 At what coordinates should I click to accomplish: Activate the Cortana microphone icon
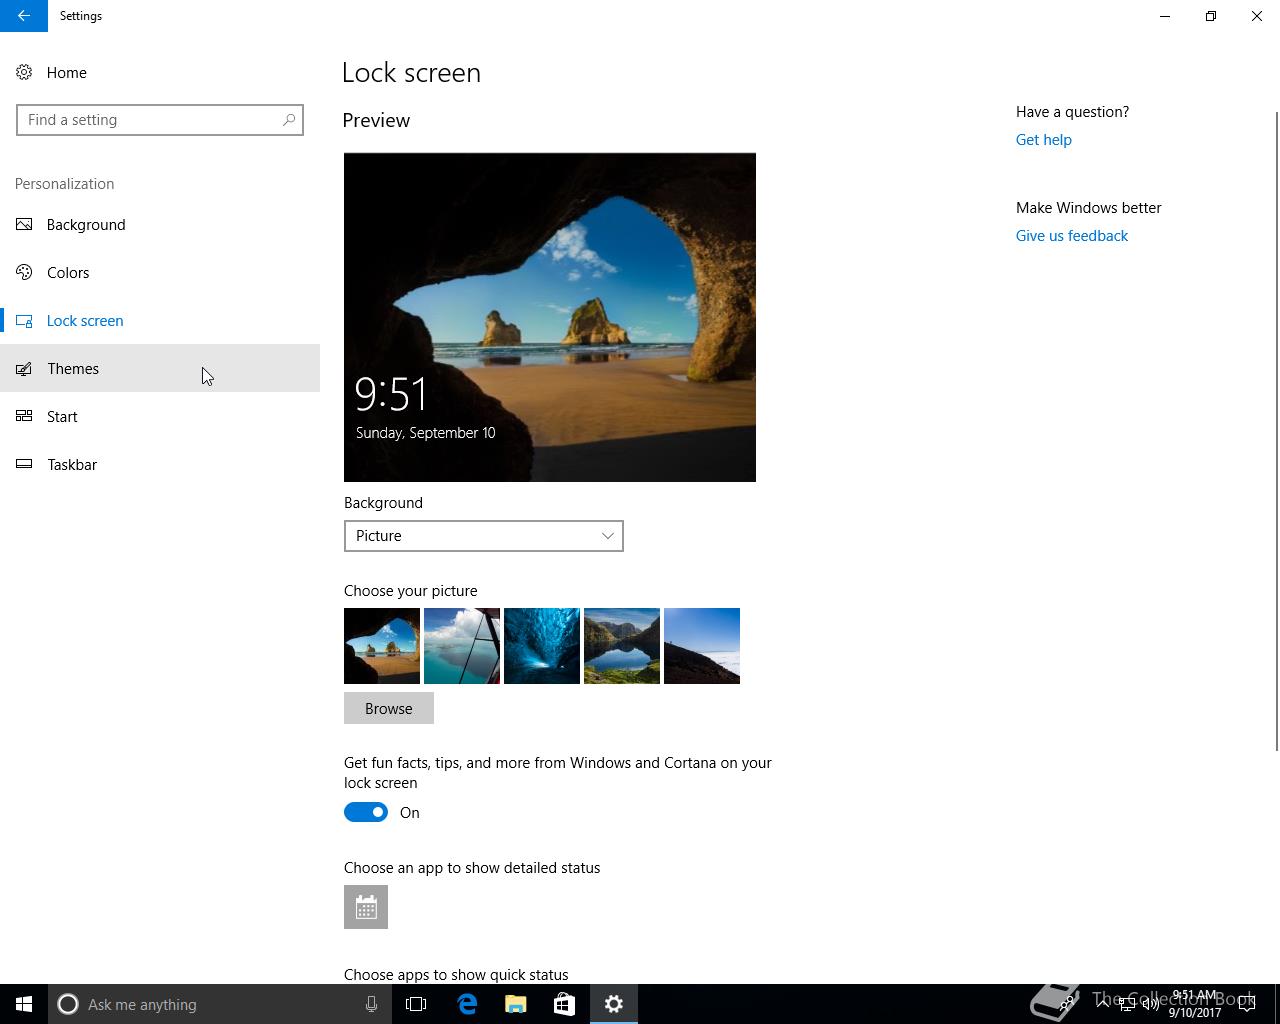[371, 1004]
